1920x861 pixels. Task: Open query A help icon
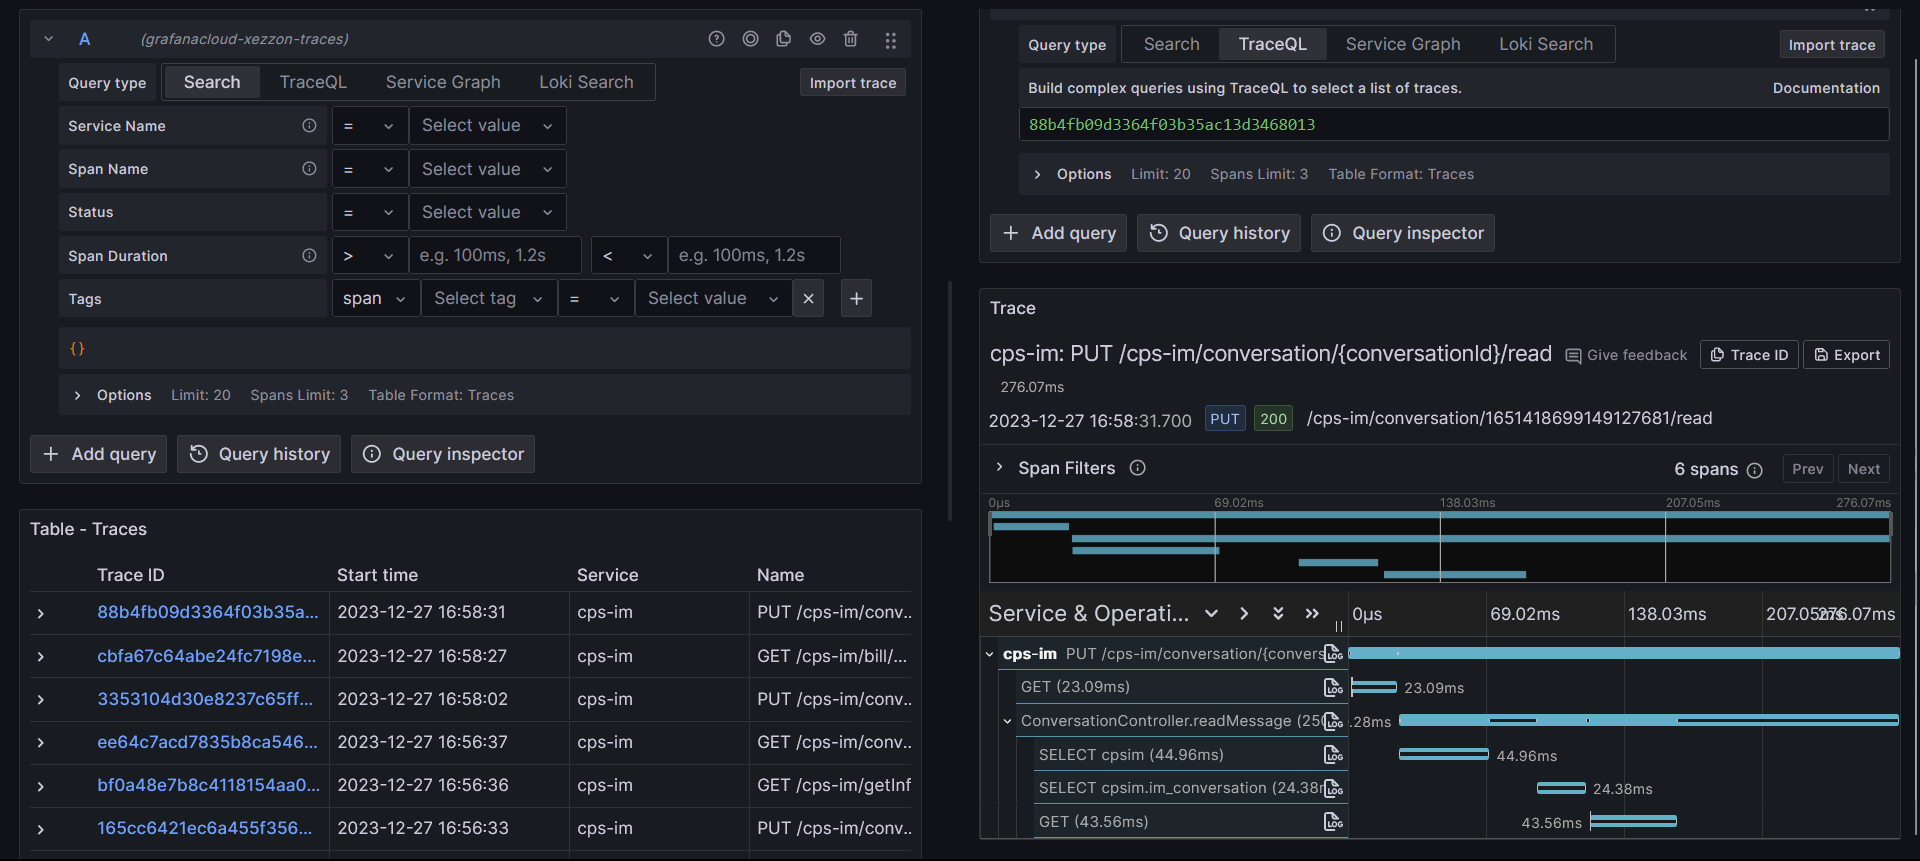716,39
